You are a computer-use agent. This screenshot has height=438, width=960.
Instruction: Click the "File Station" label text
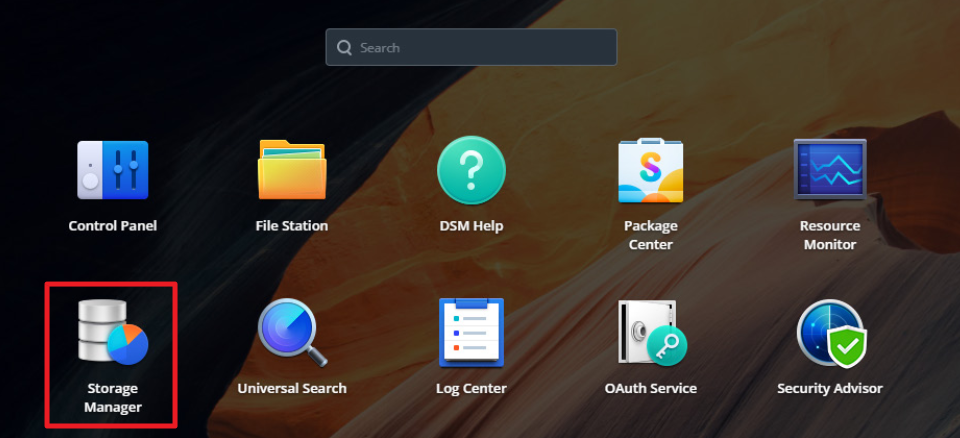291,226
